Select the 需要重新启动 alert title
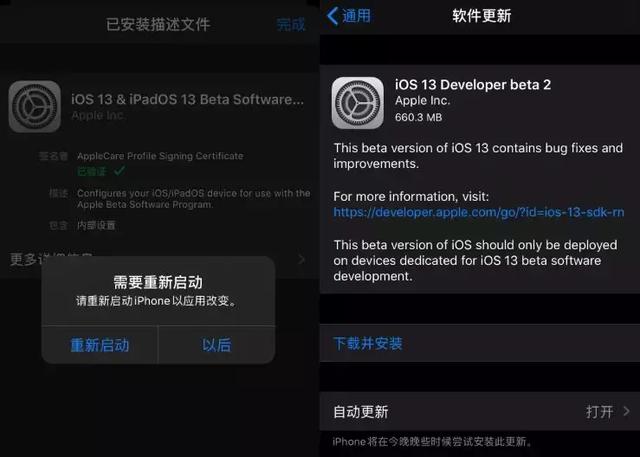Image resolution: width=640 pixels, height=457 pixels. click(x=158, y=282)
